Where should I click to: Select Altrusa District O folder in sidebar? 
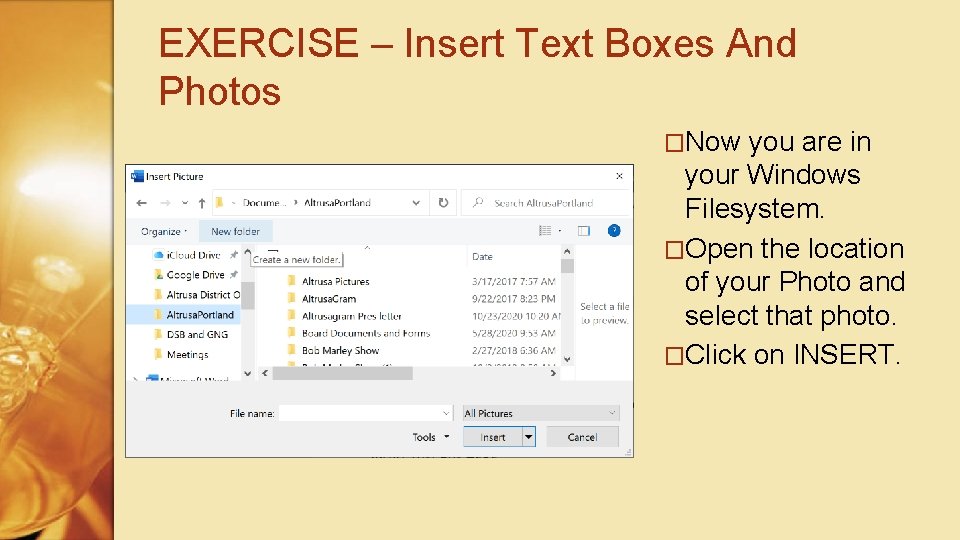(x=198, y=294)
